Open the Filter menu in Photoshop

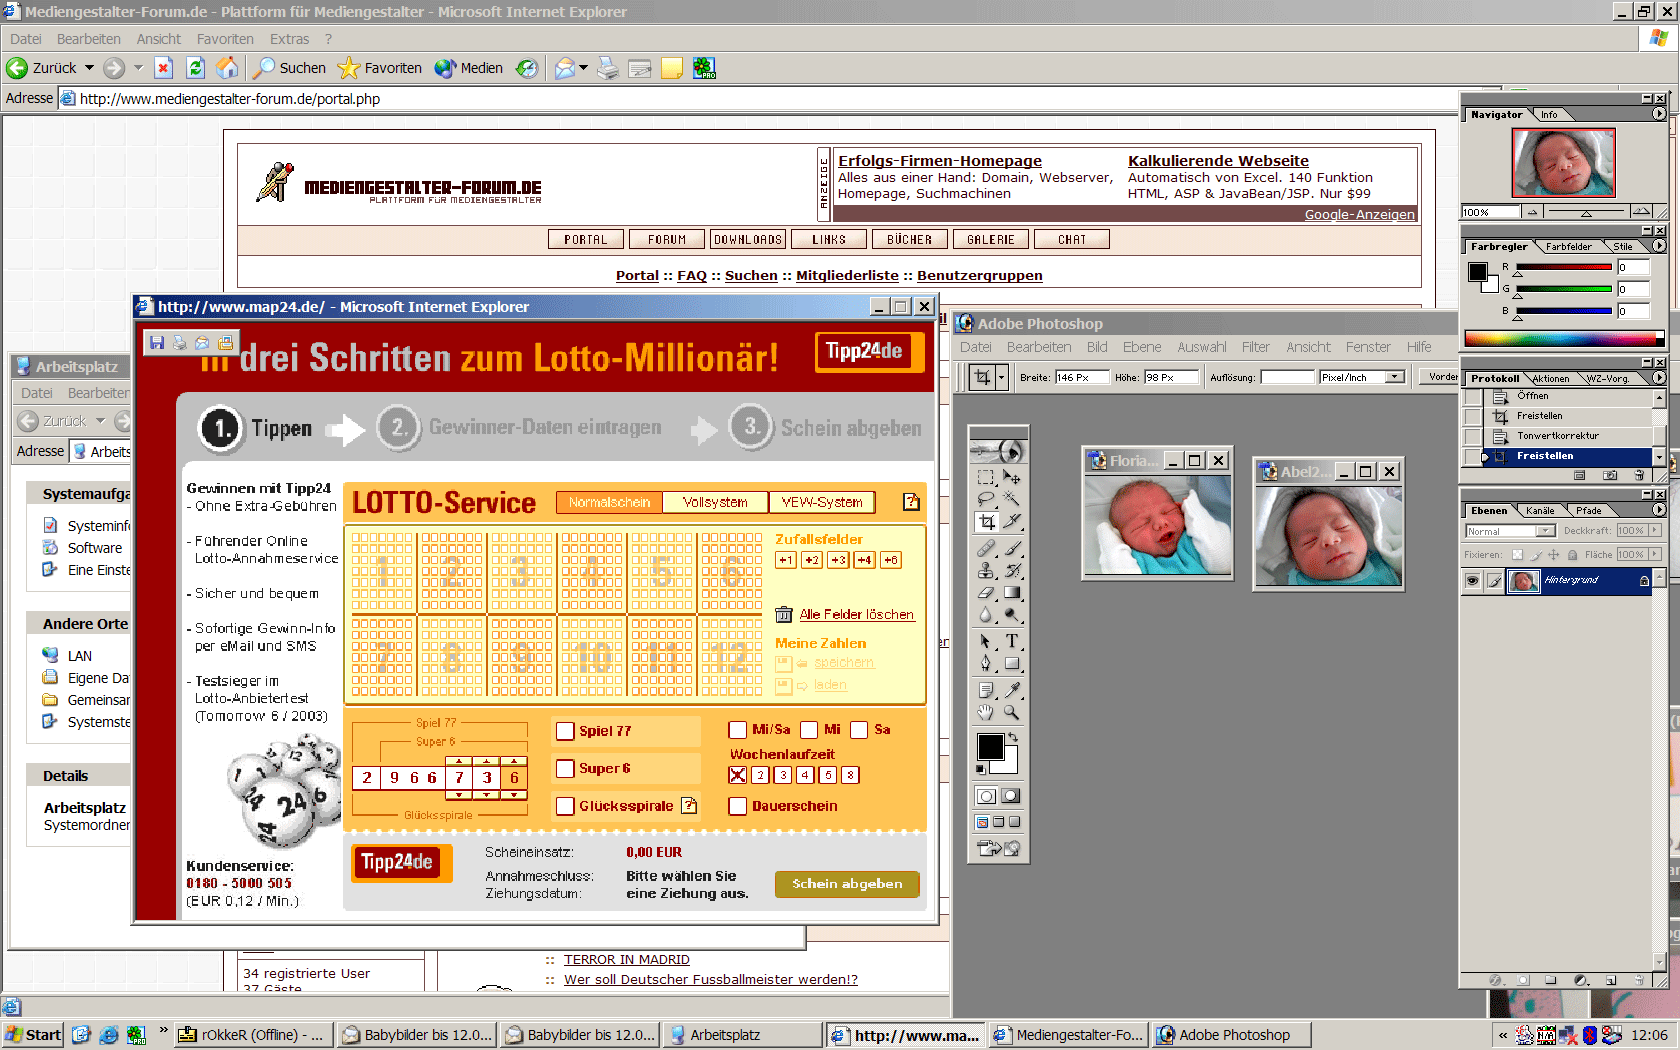tap(1255, 347)
